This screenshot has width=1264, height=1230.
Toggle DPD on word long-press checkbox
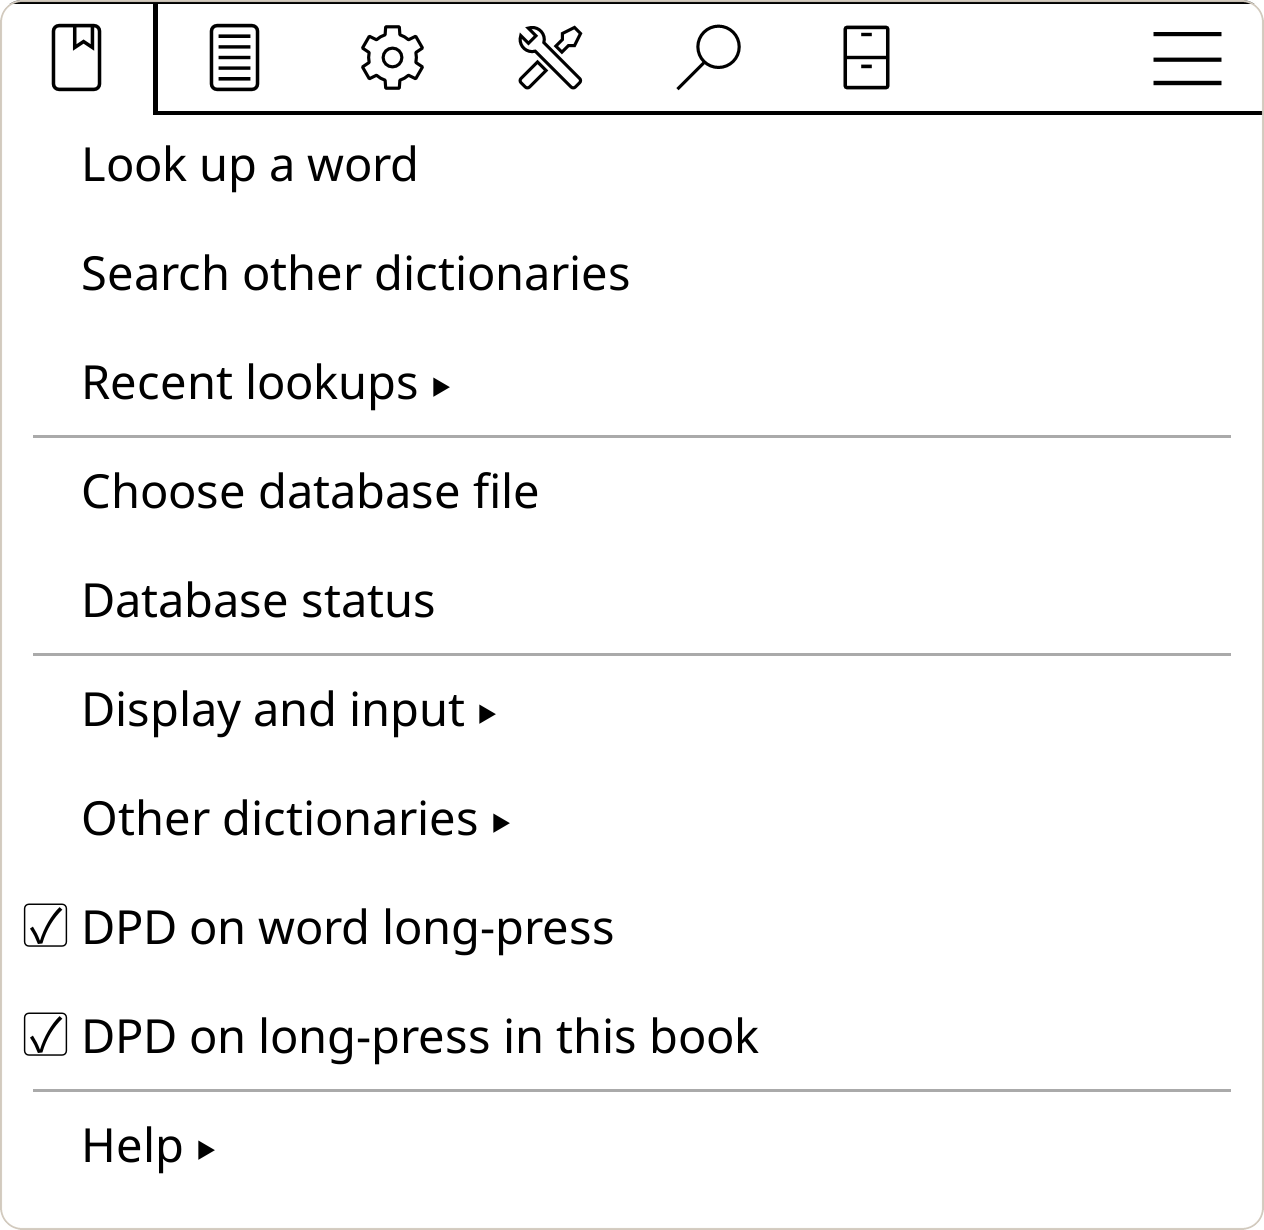(46, 927)
